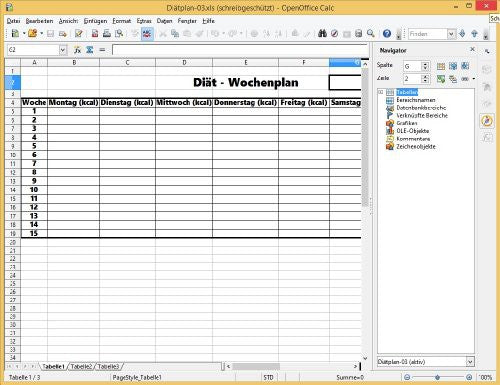Jump to Start icon in Navigator
500x385 pixels.
[x=453, y=66]
